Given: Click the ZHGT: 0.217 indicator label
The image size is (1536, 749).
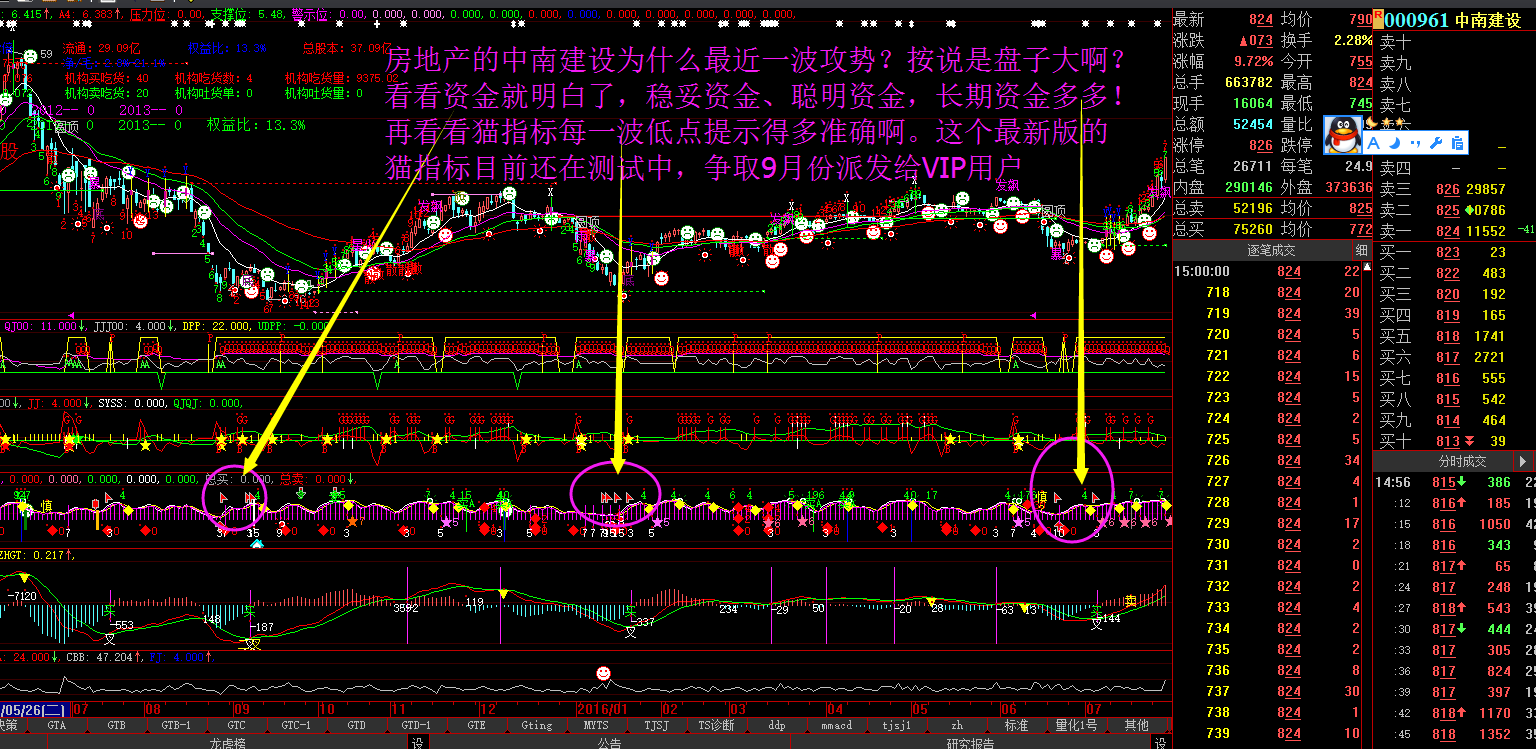Looking at the screenshot, I should [37, 555].
